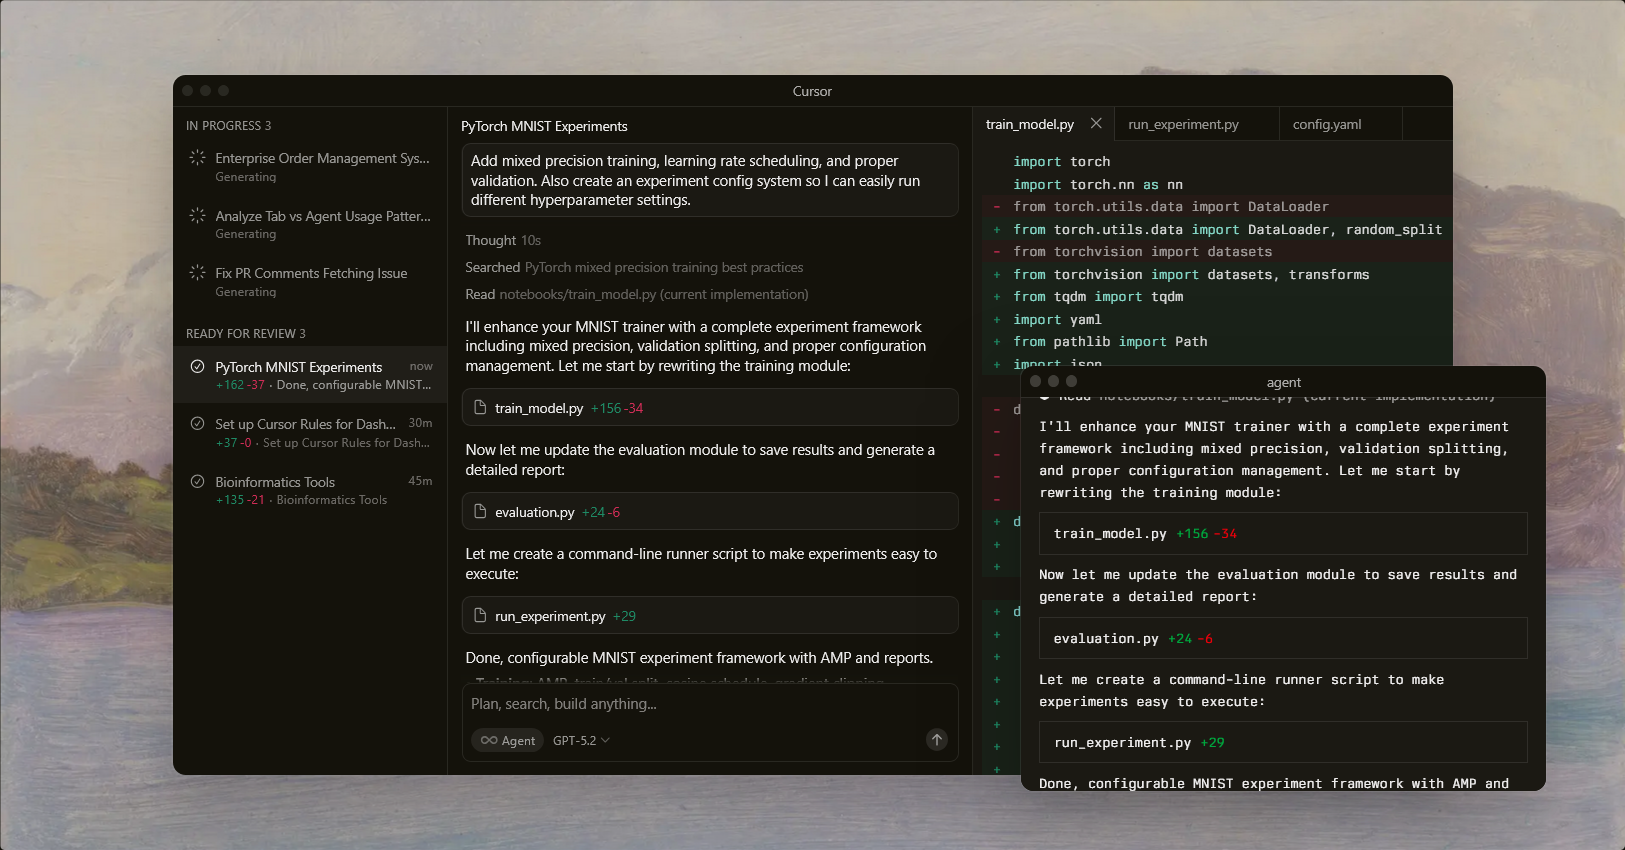The image size is (1625, 850).
Task: Expand the Thought 10s step
Action: coord(502,240)
